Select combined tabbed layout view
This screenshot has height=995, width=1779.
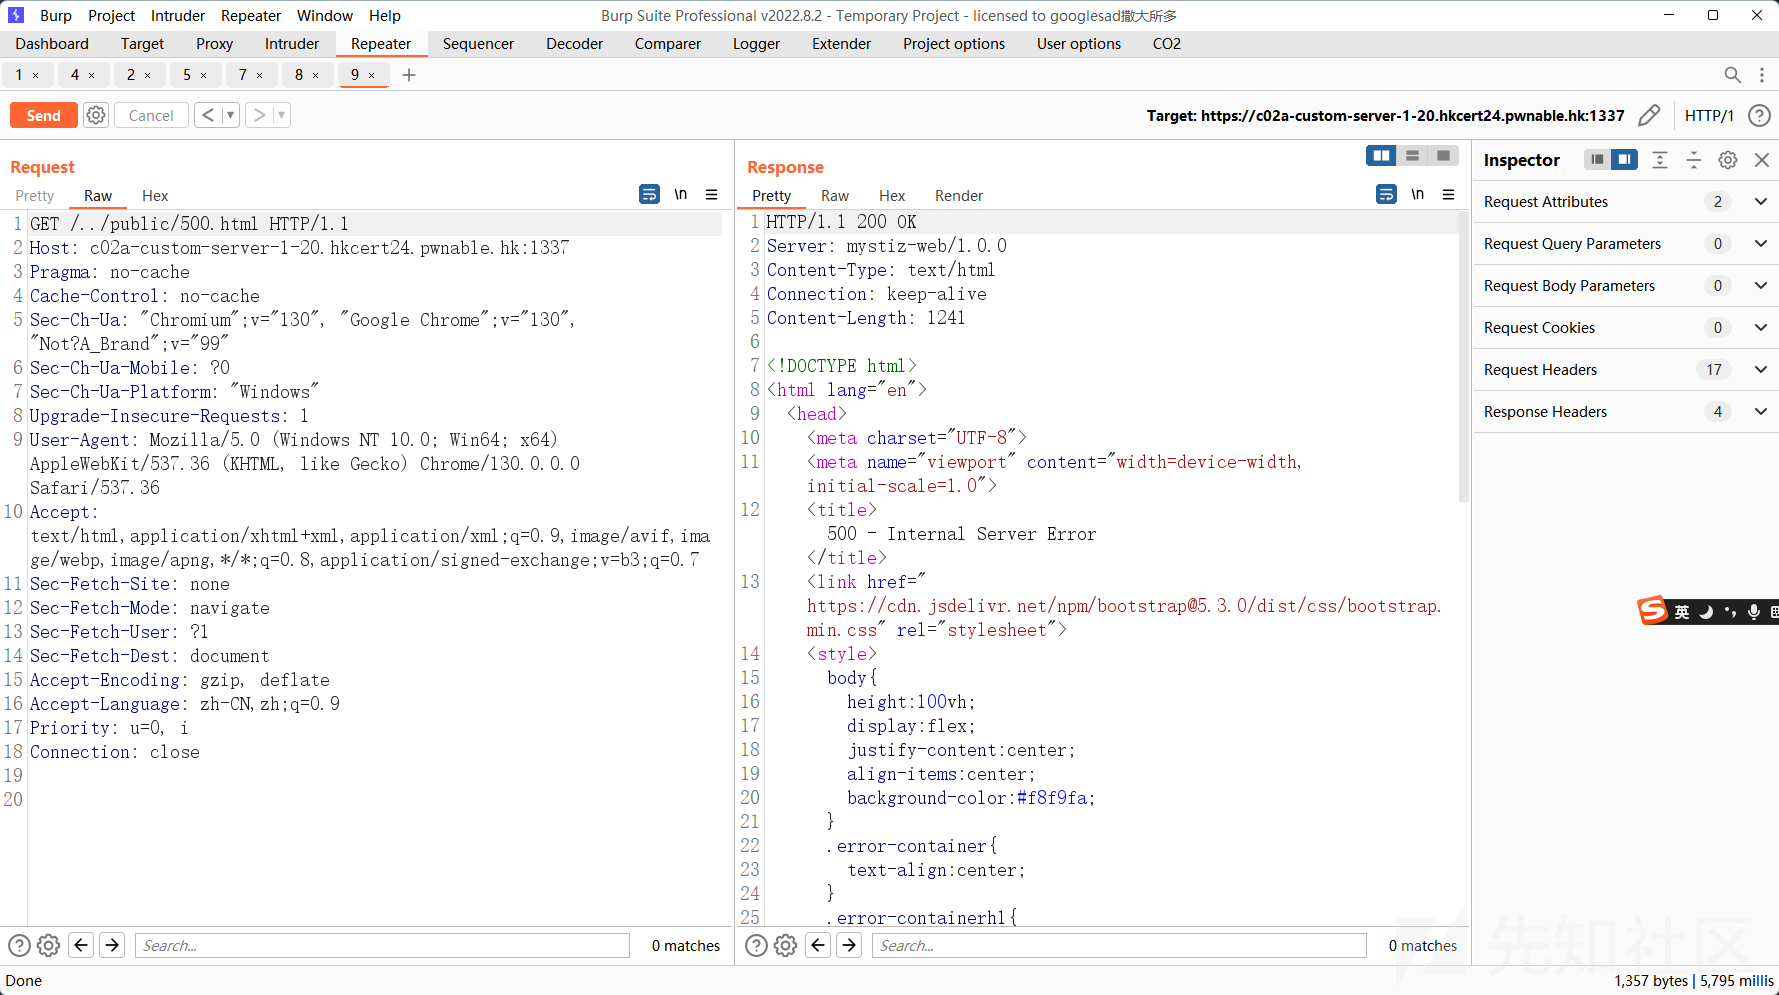[1443, 155]
